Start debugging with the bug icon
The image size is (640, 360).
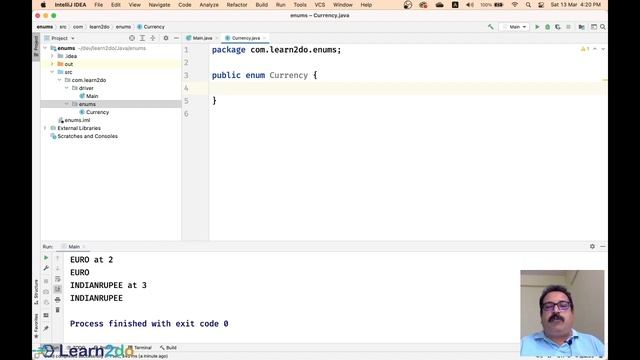pyautogui.click(x=547, y=27)
